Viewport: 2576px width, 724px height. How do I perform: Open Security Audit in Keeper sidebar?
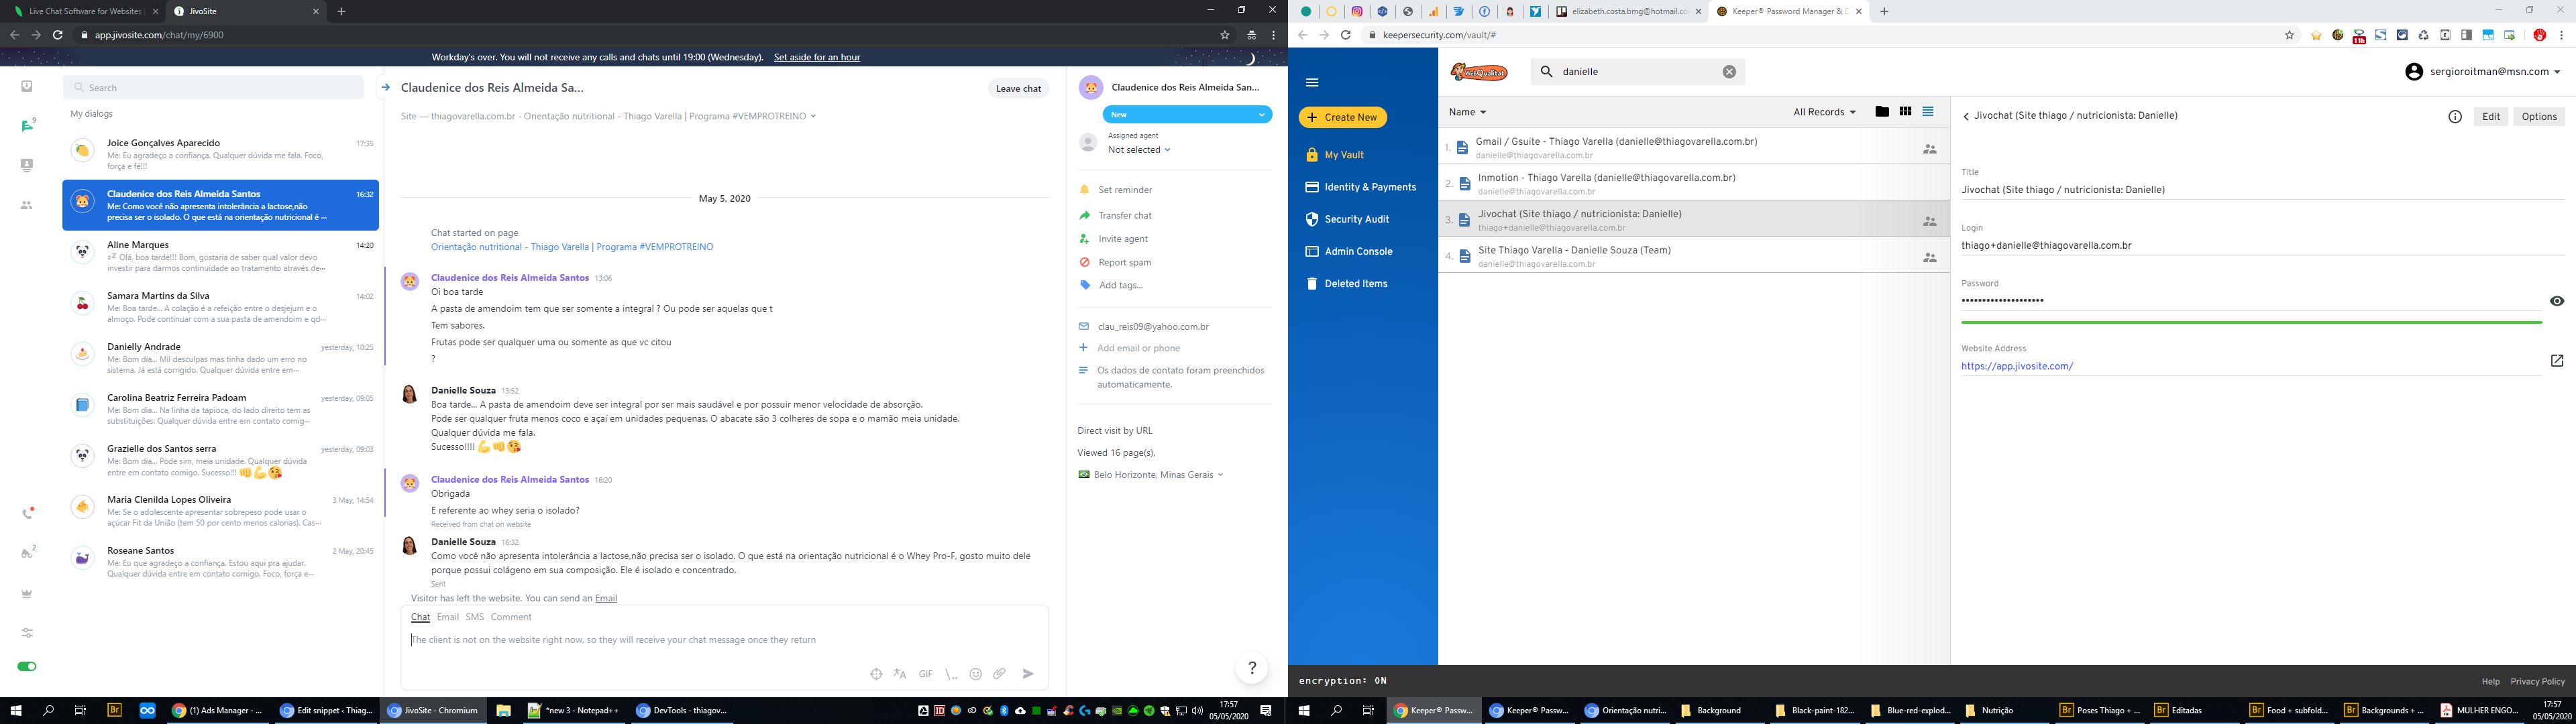tap(1356, 219)
